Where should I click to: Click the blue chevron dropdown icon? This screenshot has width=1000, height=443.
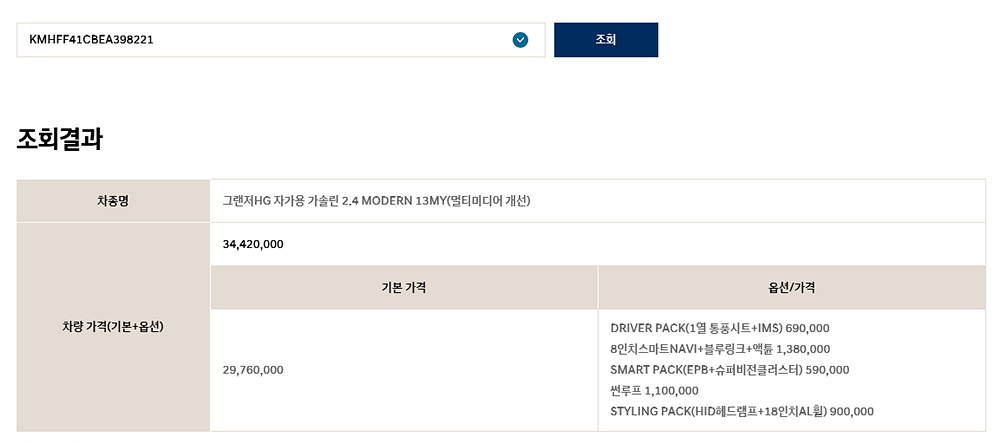coord(520,40)
